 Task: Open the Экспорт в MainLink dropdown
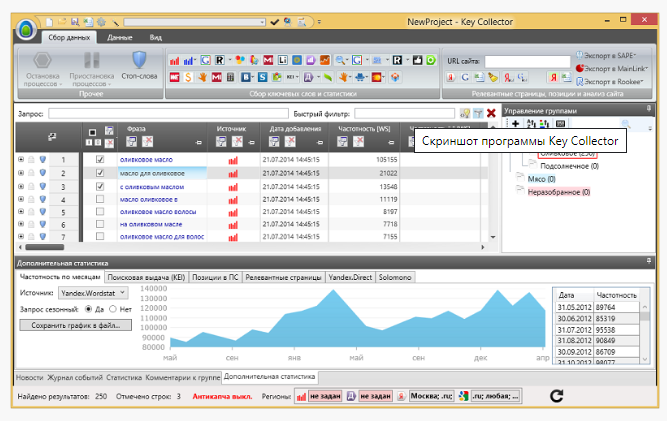point(612,68)
